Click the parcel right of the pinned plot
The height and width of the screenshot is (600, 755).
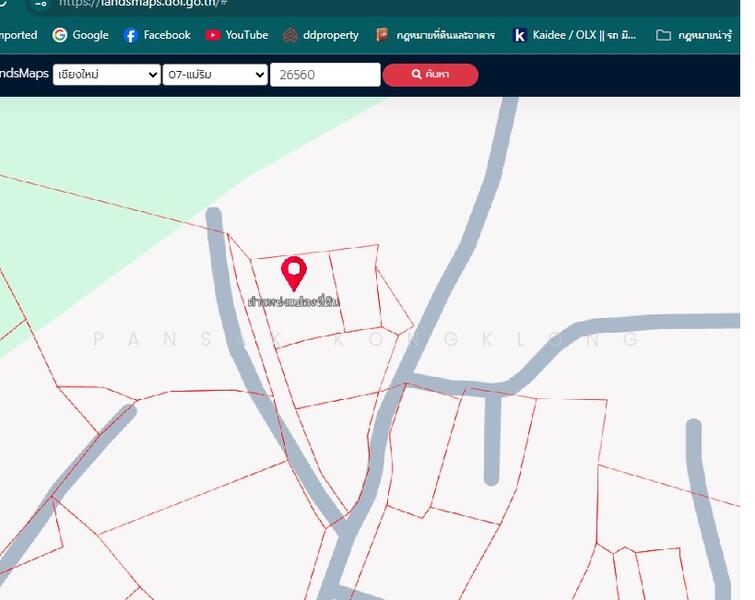[x=355, y=288]
